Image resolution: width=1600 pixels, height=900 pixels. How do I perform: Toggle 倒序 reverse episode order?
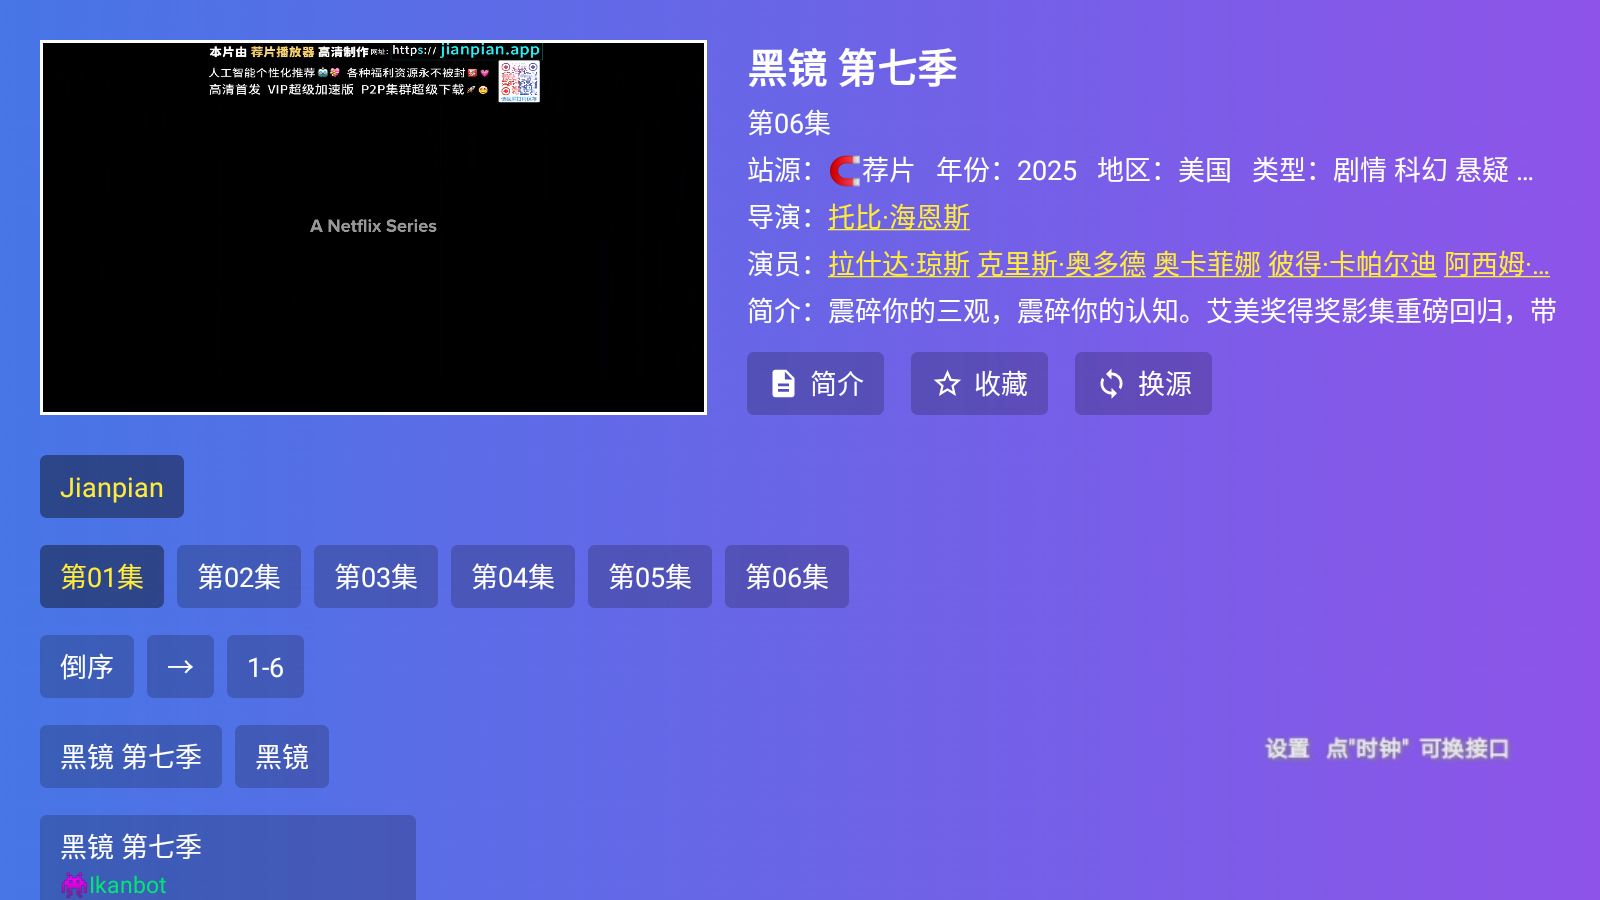87,667
